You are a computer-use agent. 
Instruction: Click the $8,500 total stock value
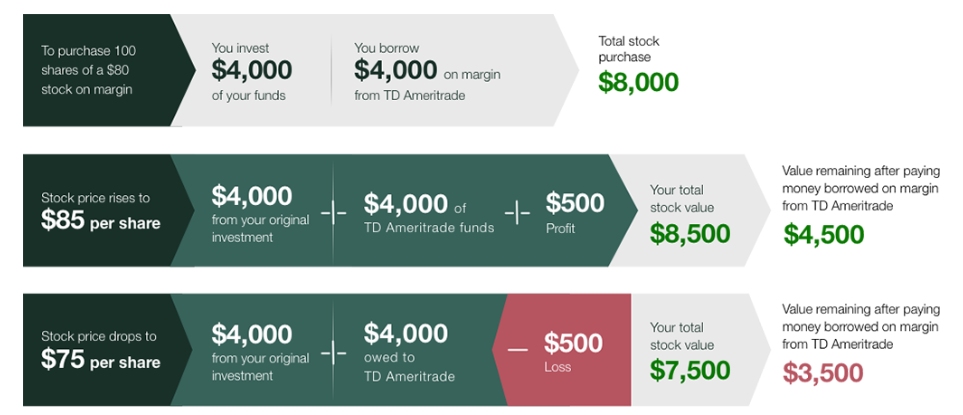[x=690, y=233]
